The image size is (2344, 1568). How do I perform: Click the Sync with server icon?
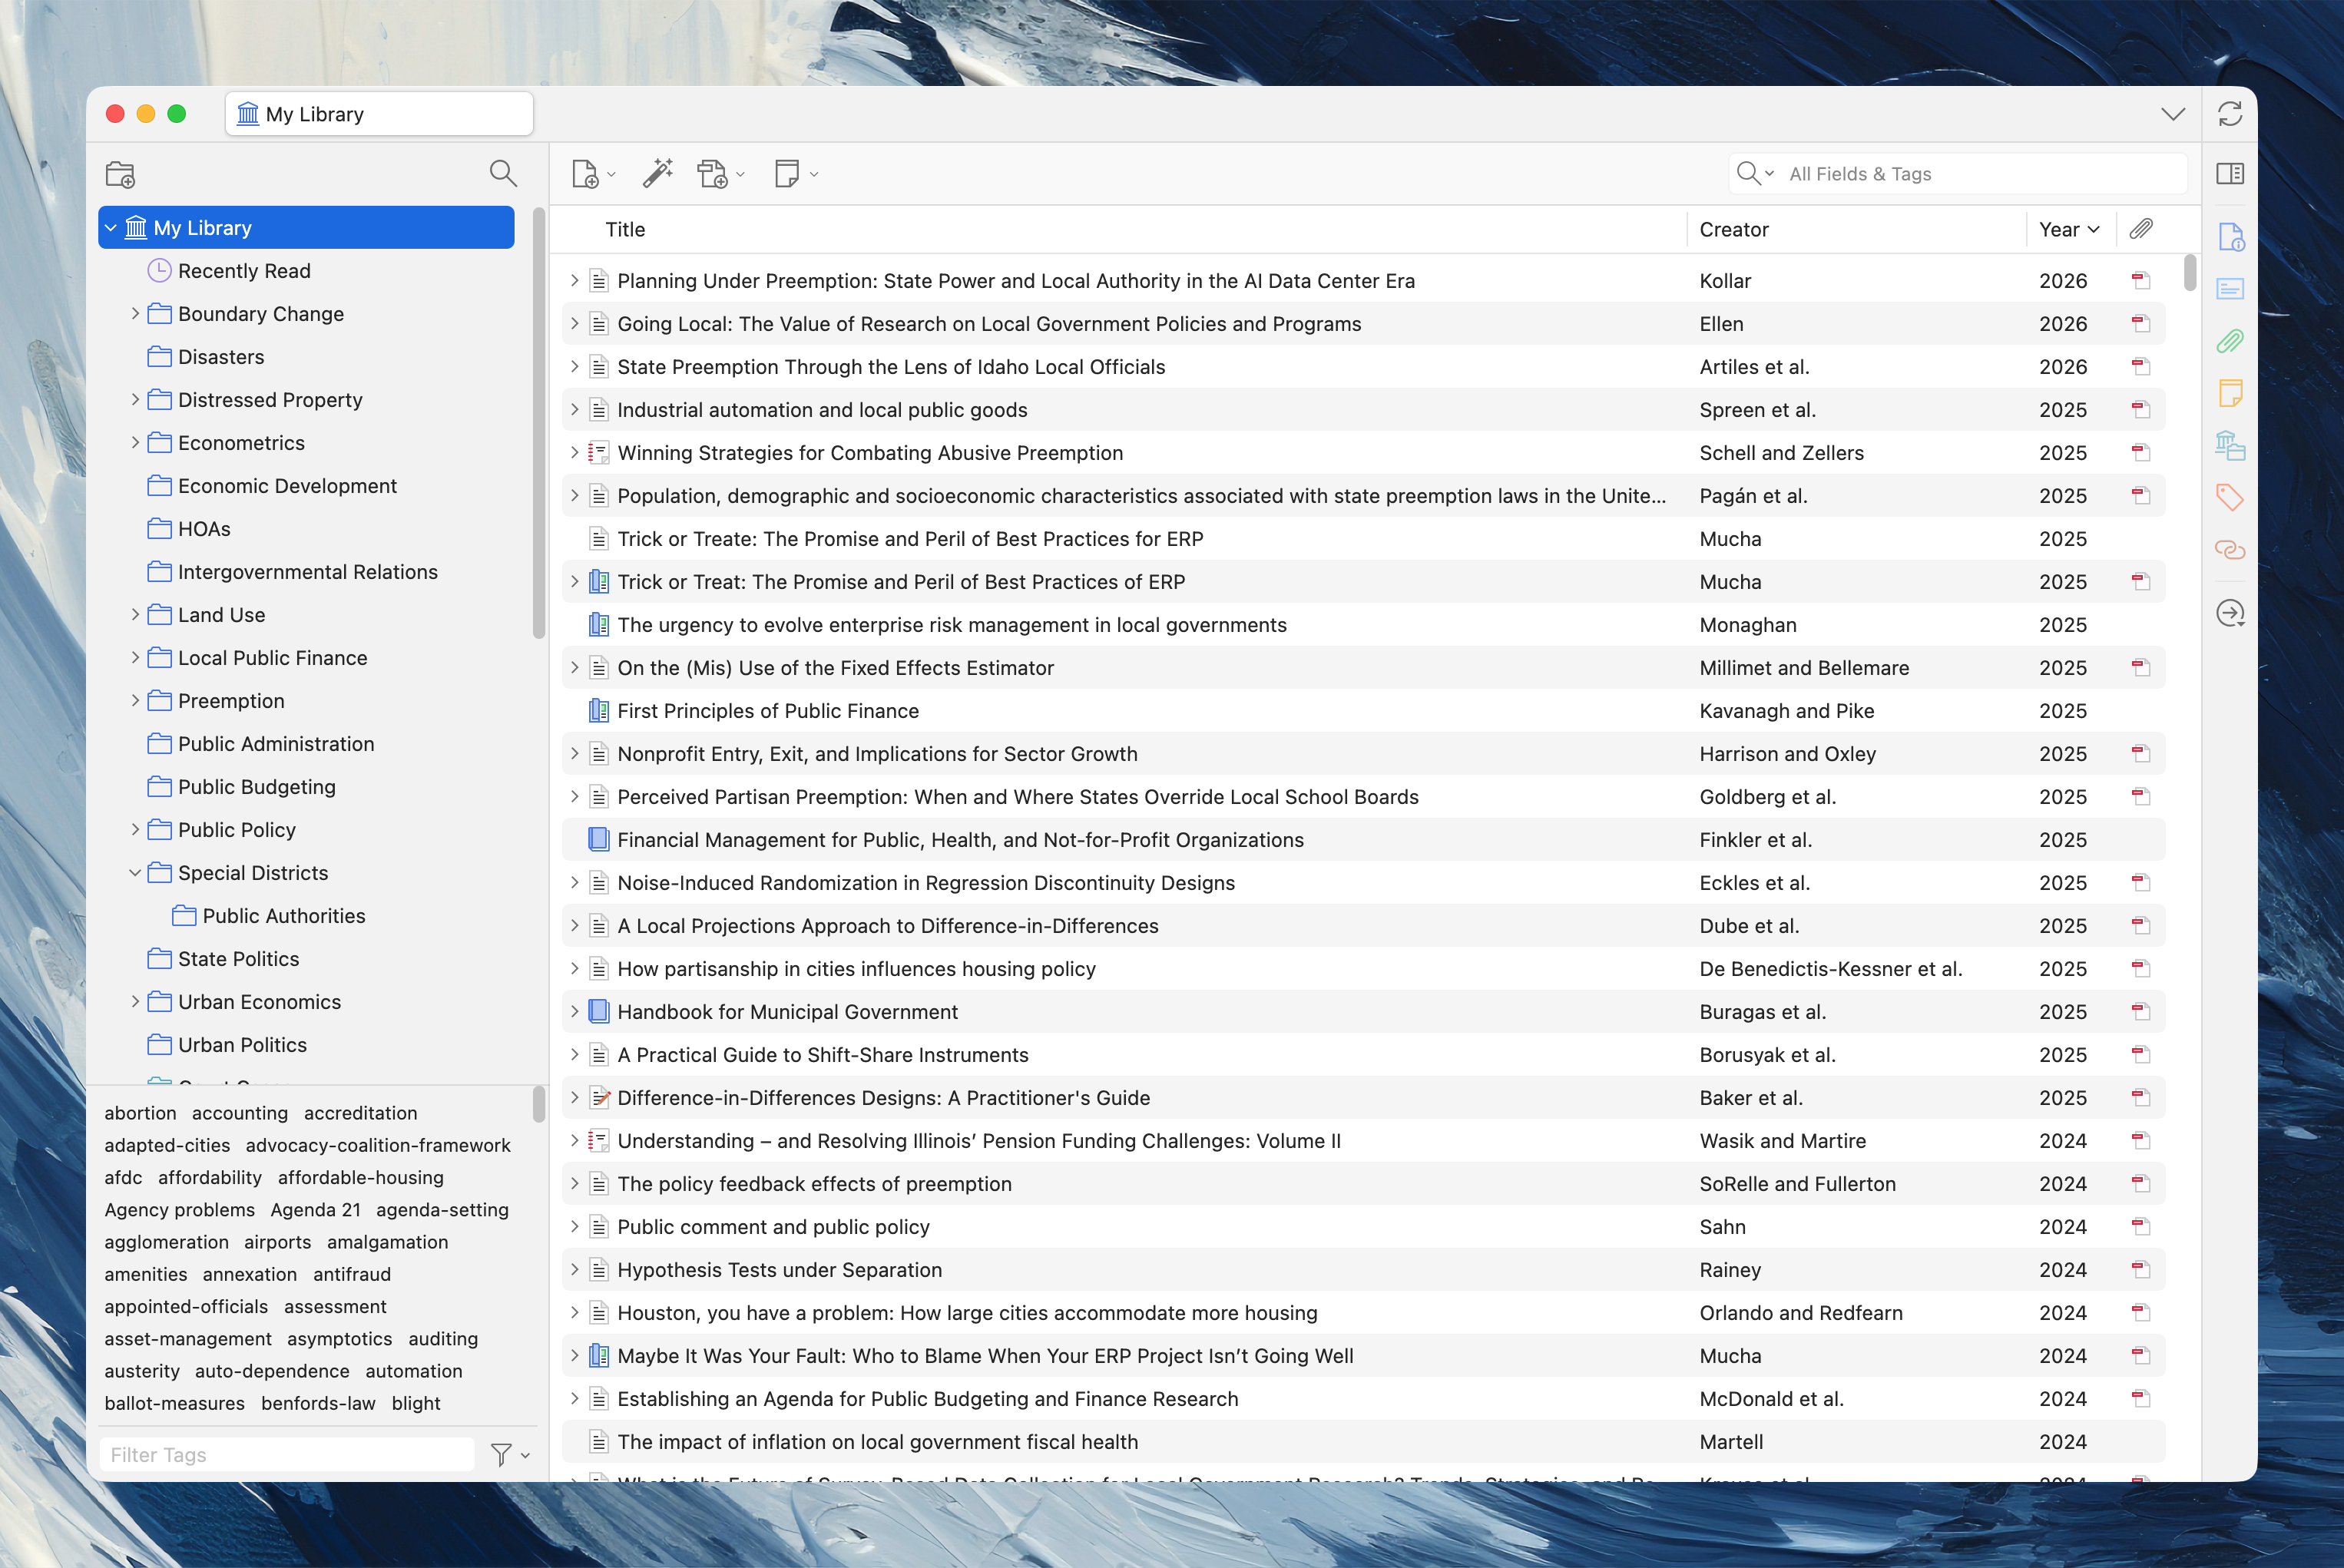2230,114
